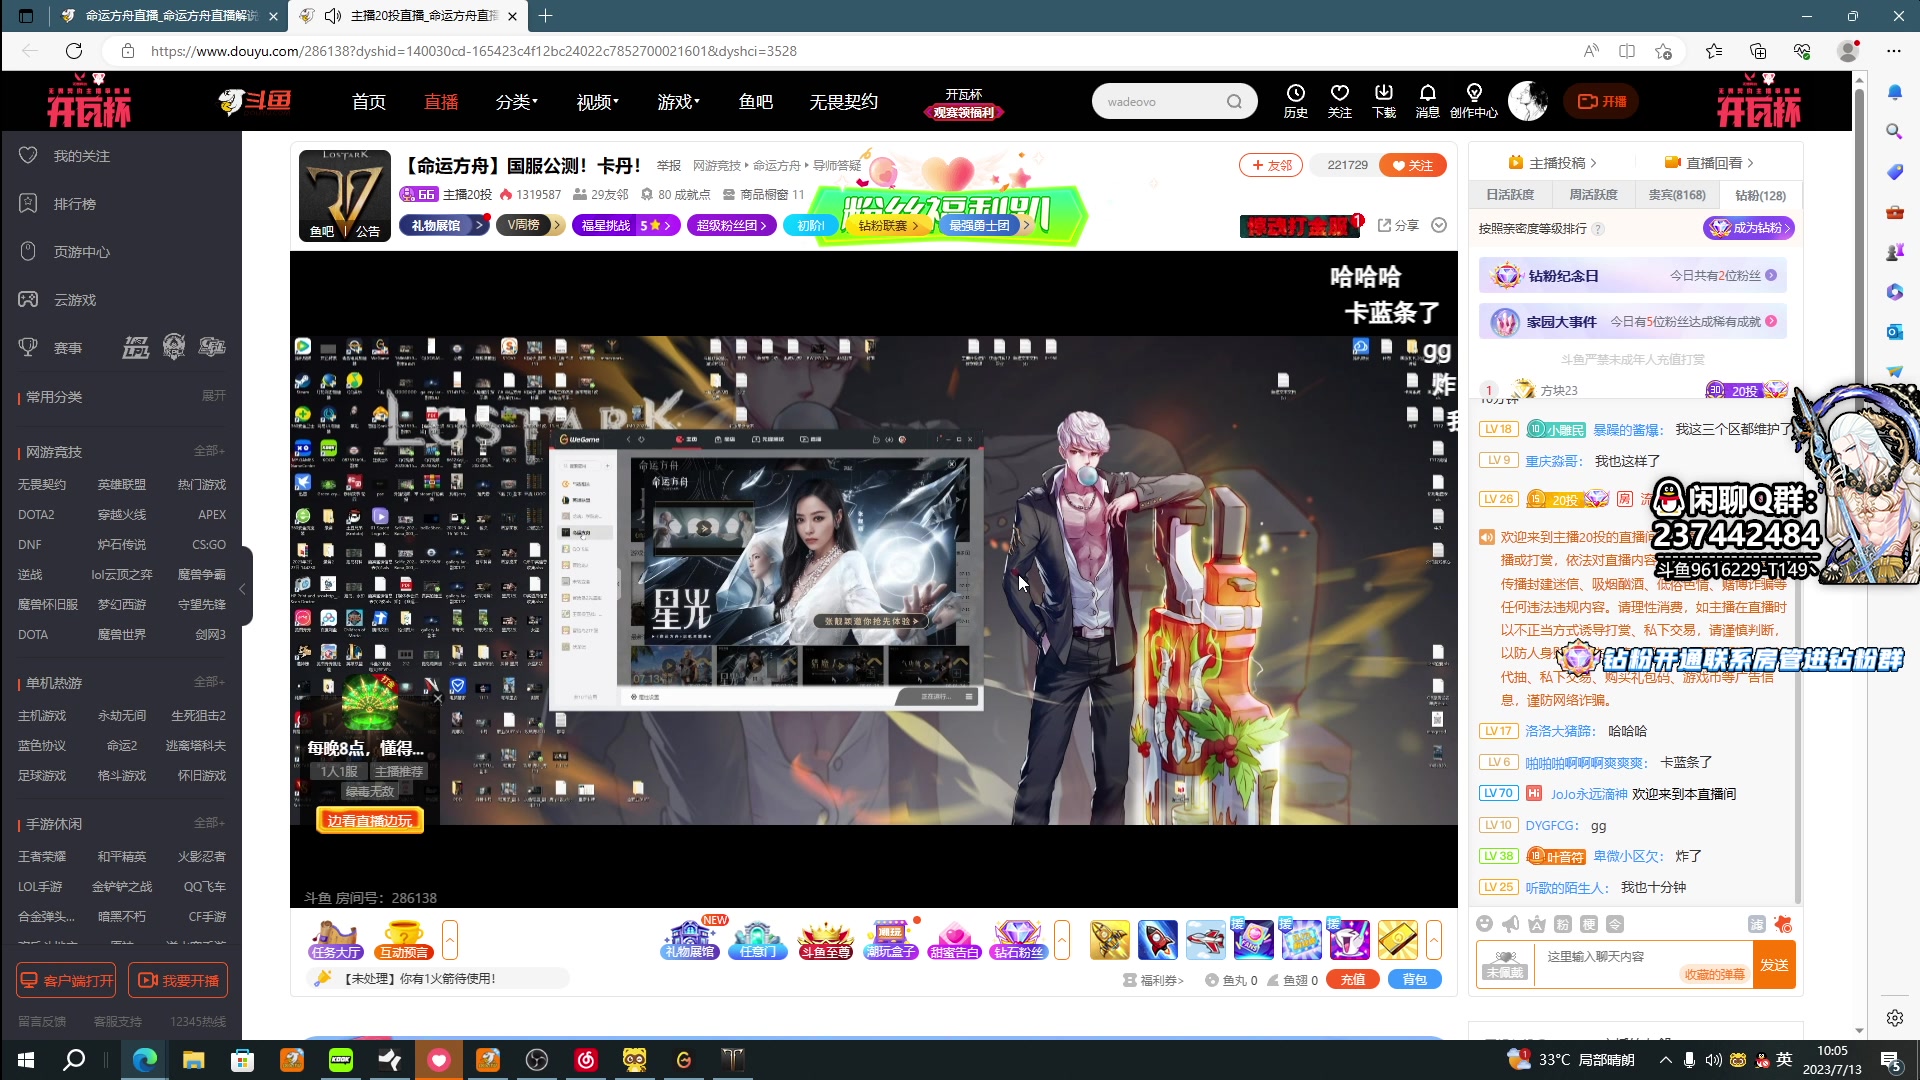
Task: Expand the 常用分类 section via 展开
Action: pyautogui.click(x=214, y=396)
